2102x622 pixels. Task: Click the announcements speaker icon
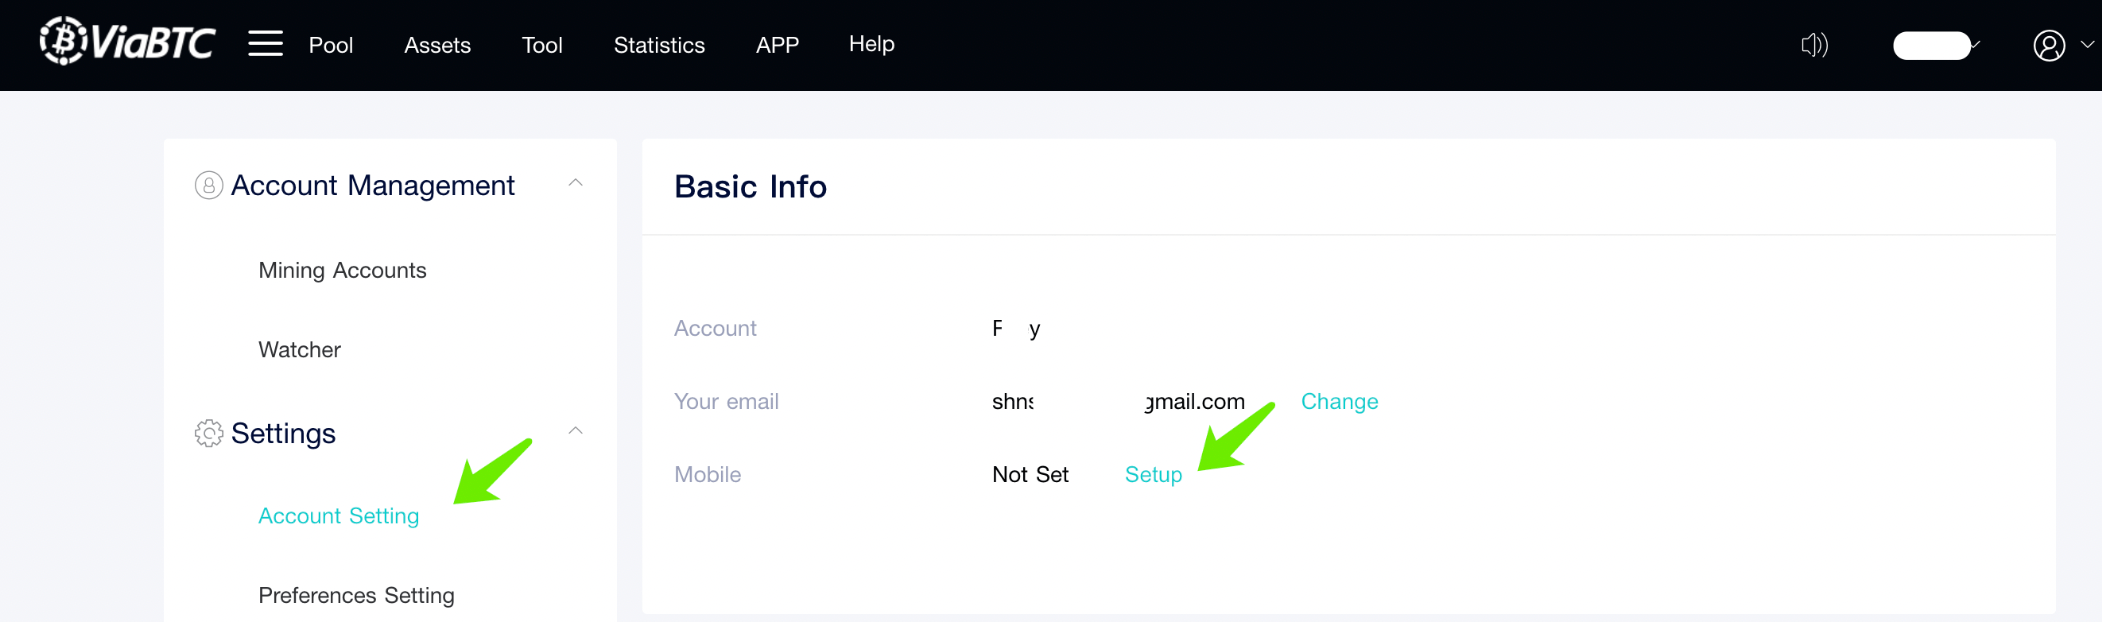point(1814,45)
